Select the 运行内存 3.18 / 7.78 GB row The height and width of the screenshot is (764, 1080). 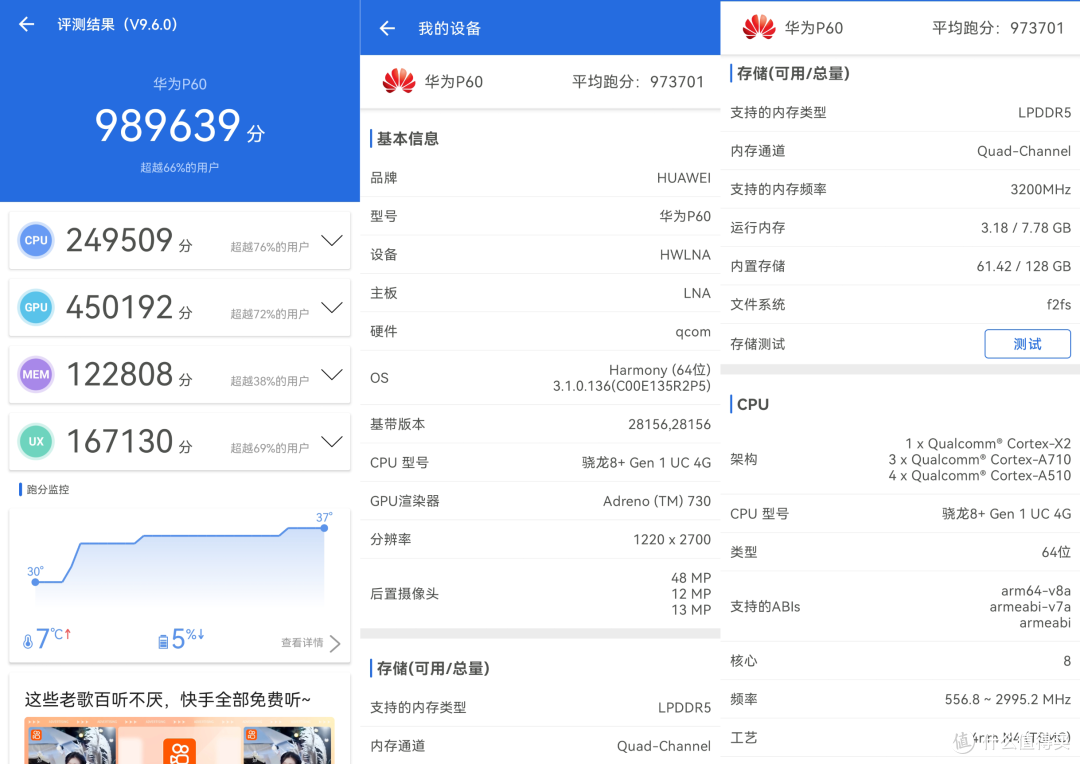900,228
